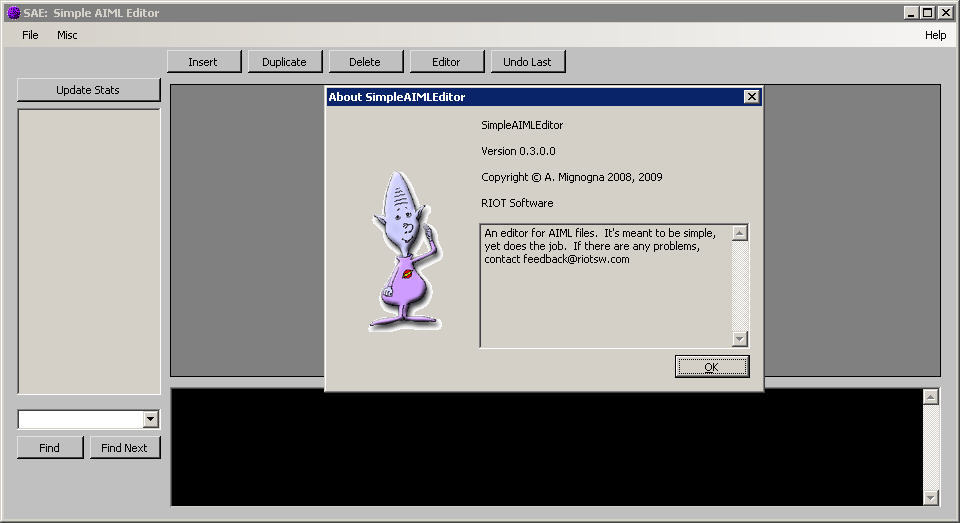Minimize the SAE main window
The image size is (960, 523).
pos(911,12)
